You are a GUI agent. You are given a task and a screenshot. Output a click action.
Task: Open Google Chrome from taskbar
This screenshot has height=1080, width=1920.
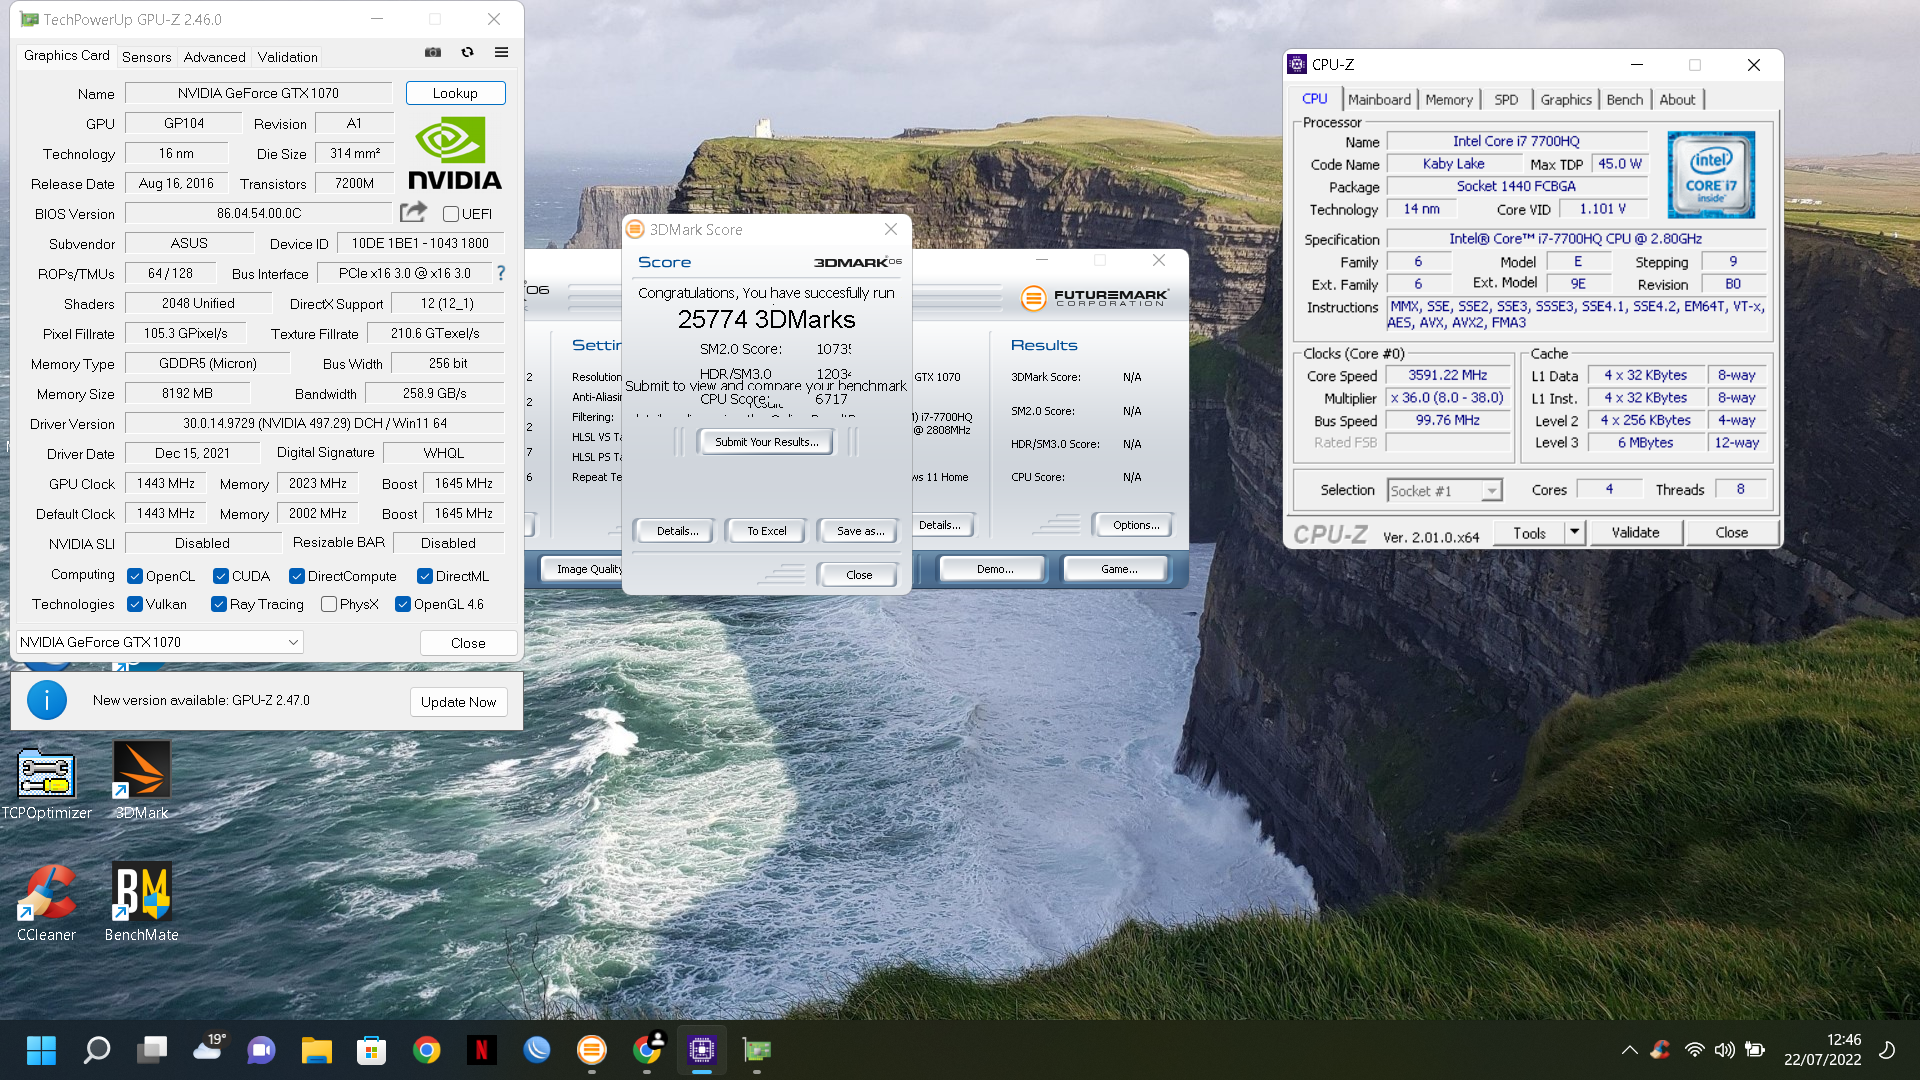tap(427, 1050)
